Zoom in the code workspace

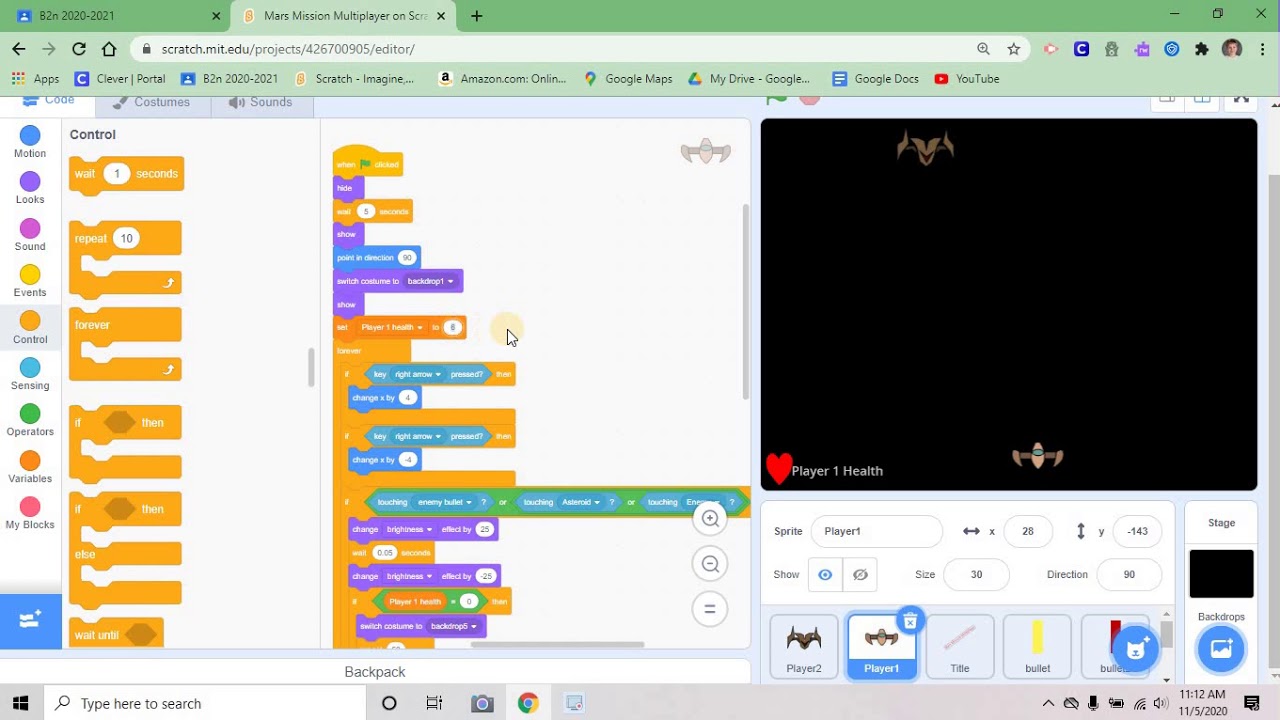(710, 518)
